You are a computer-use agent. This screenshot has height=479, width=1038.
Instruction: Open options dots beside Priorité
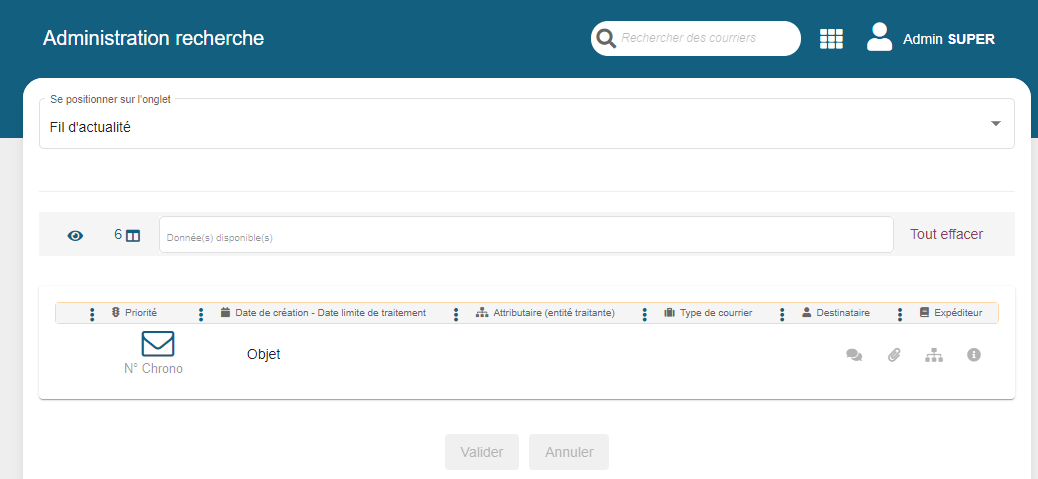click(92, 314)
